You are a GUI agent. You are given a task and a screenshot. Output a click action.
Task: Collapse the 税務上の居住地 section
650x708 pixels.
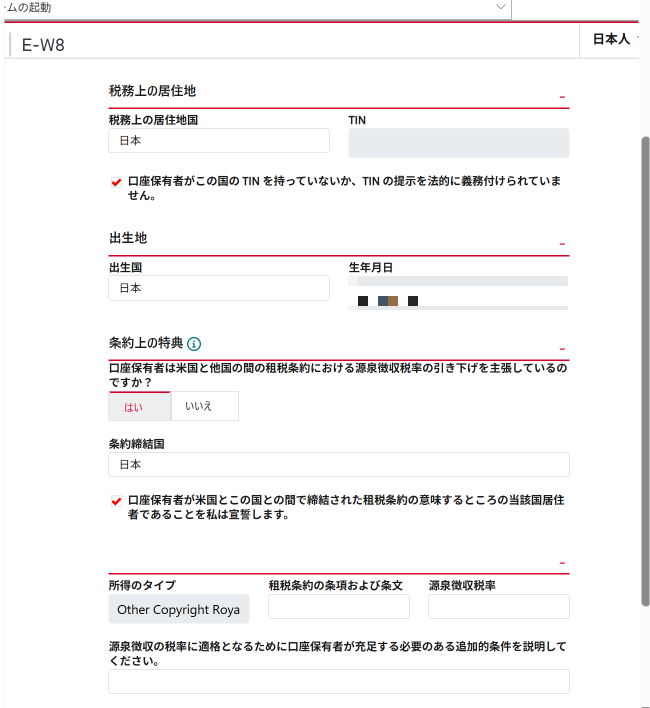pos(562,97)
